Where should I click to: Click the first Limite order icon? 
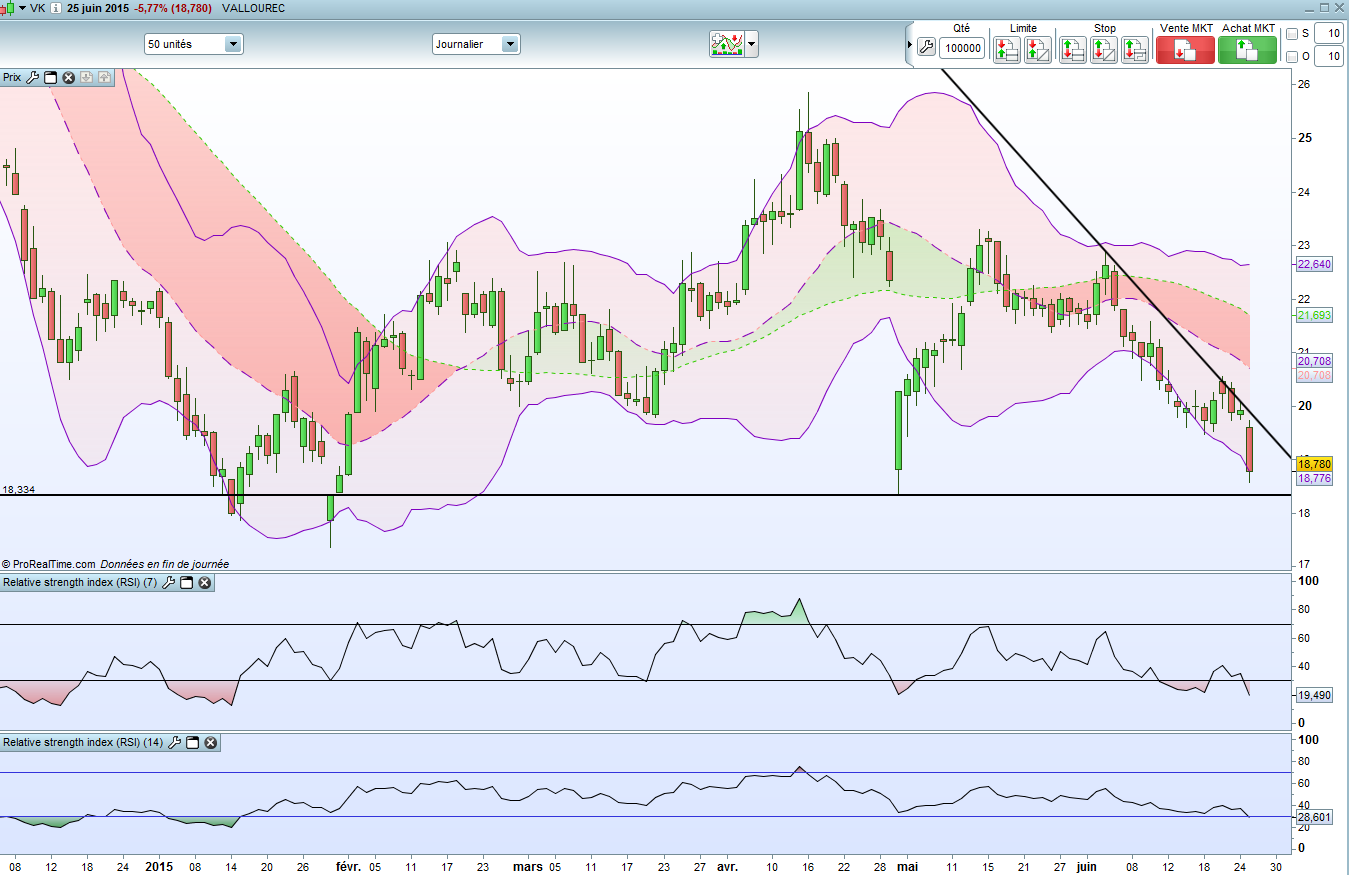point(1007,49)
